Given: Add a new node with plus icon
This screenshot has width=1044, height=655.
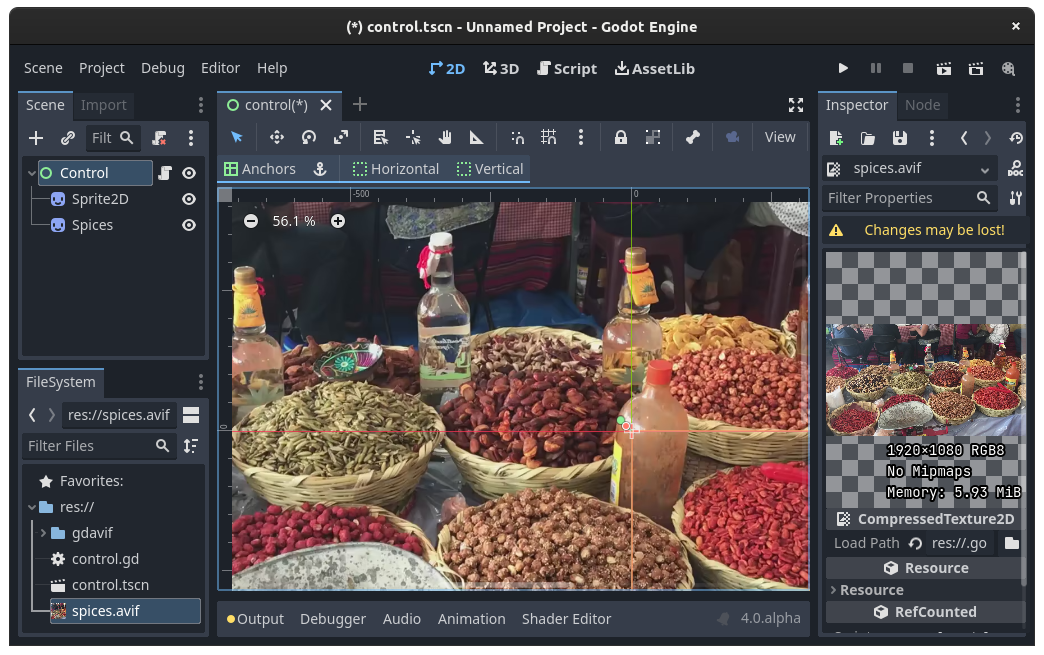Looking at the screenshot, I should tap(36, 138).
